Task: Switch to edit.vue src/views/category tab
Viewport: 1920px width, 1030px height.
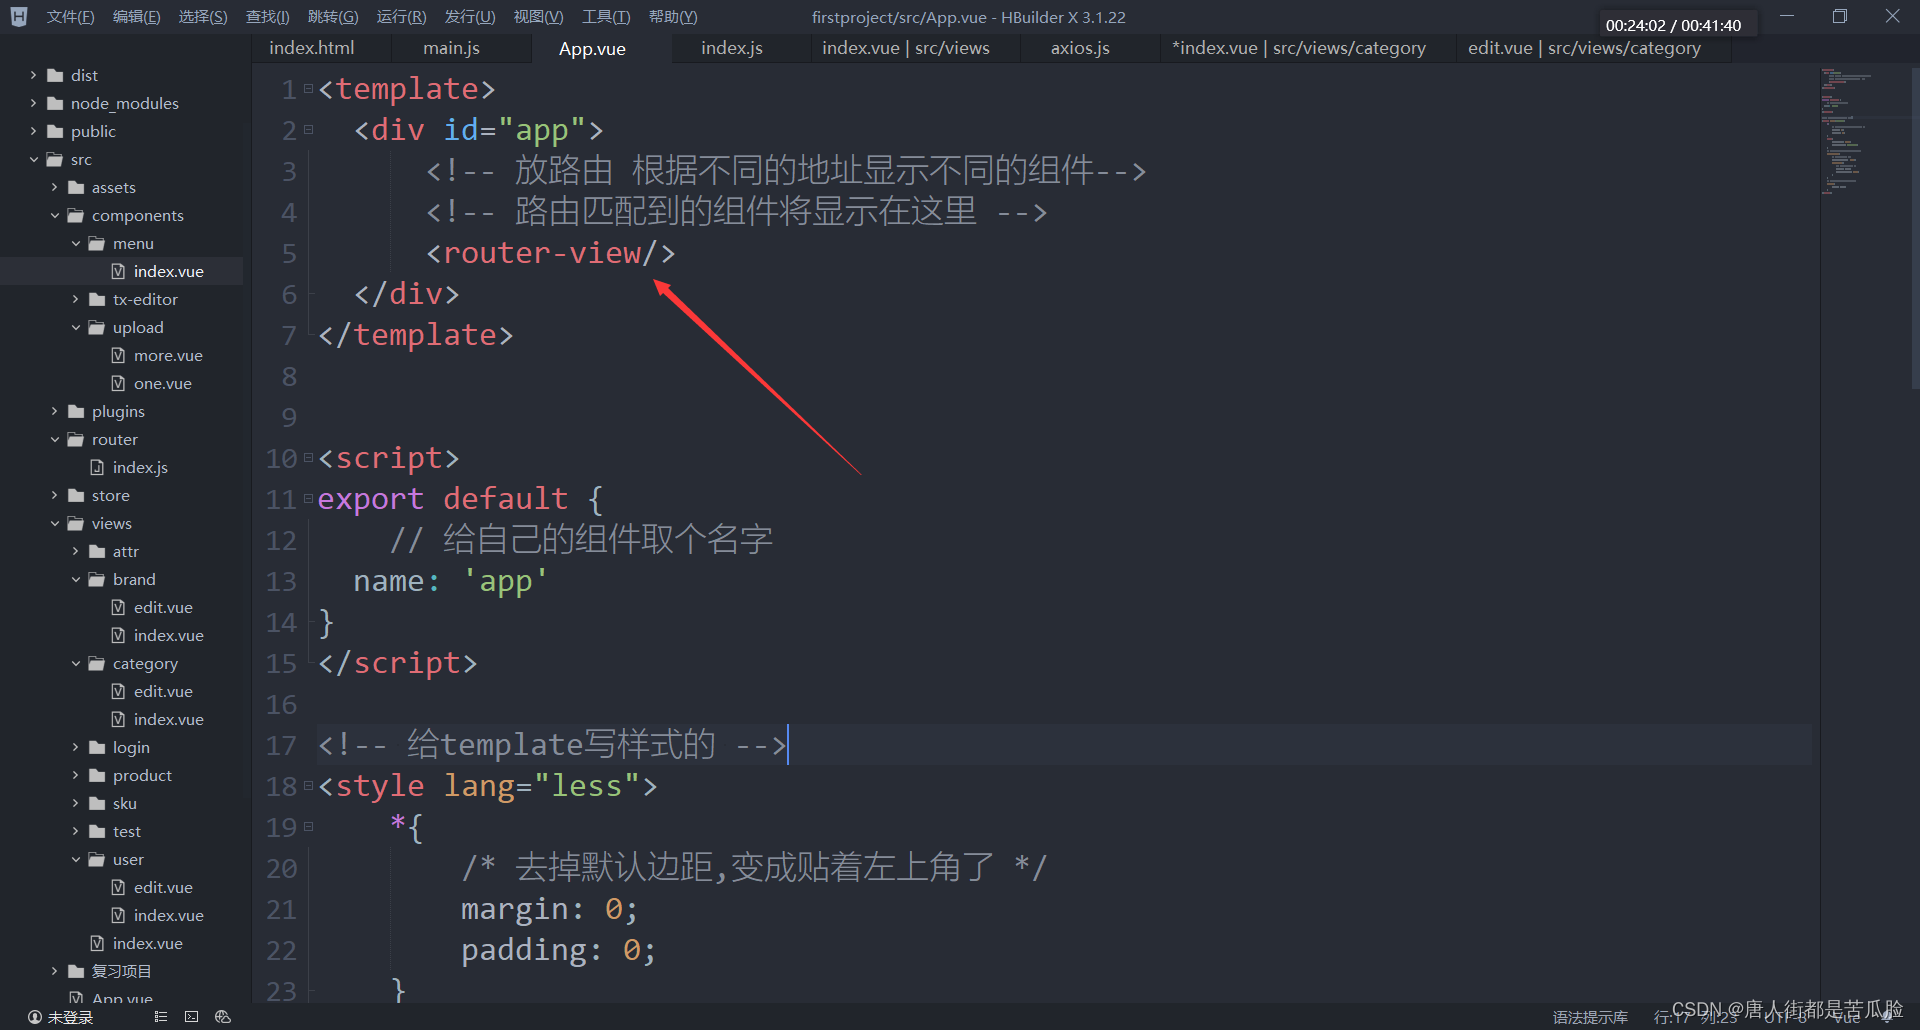Action: coord(1584,48)
